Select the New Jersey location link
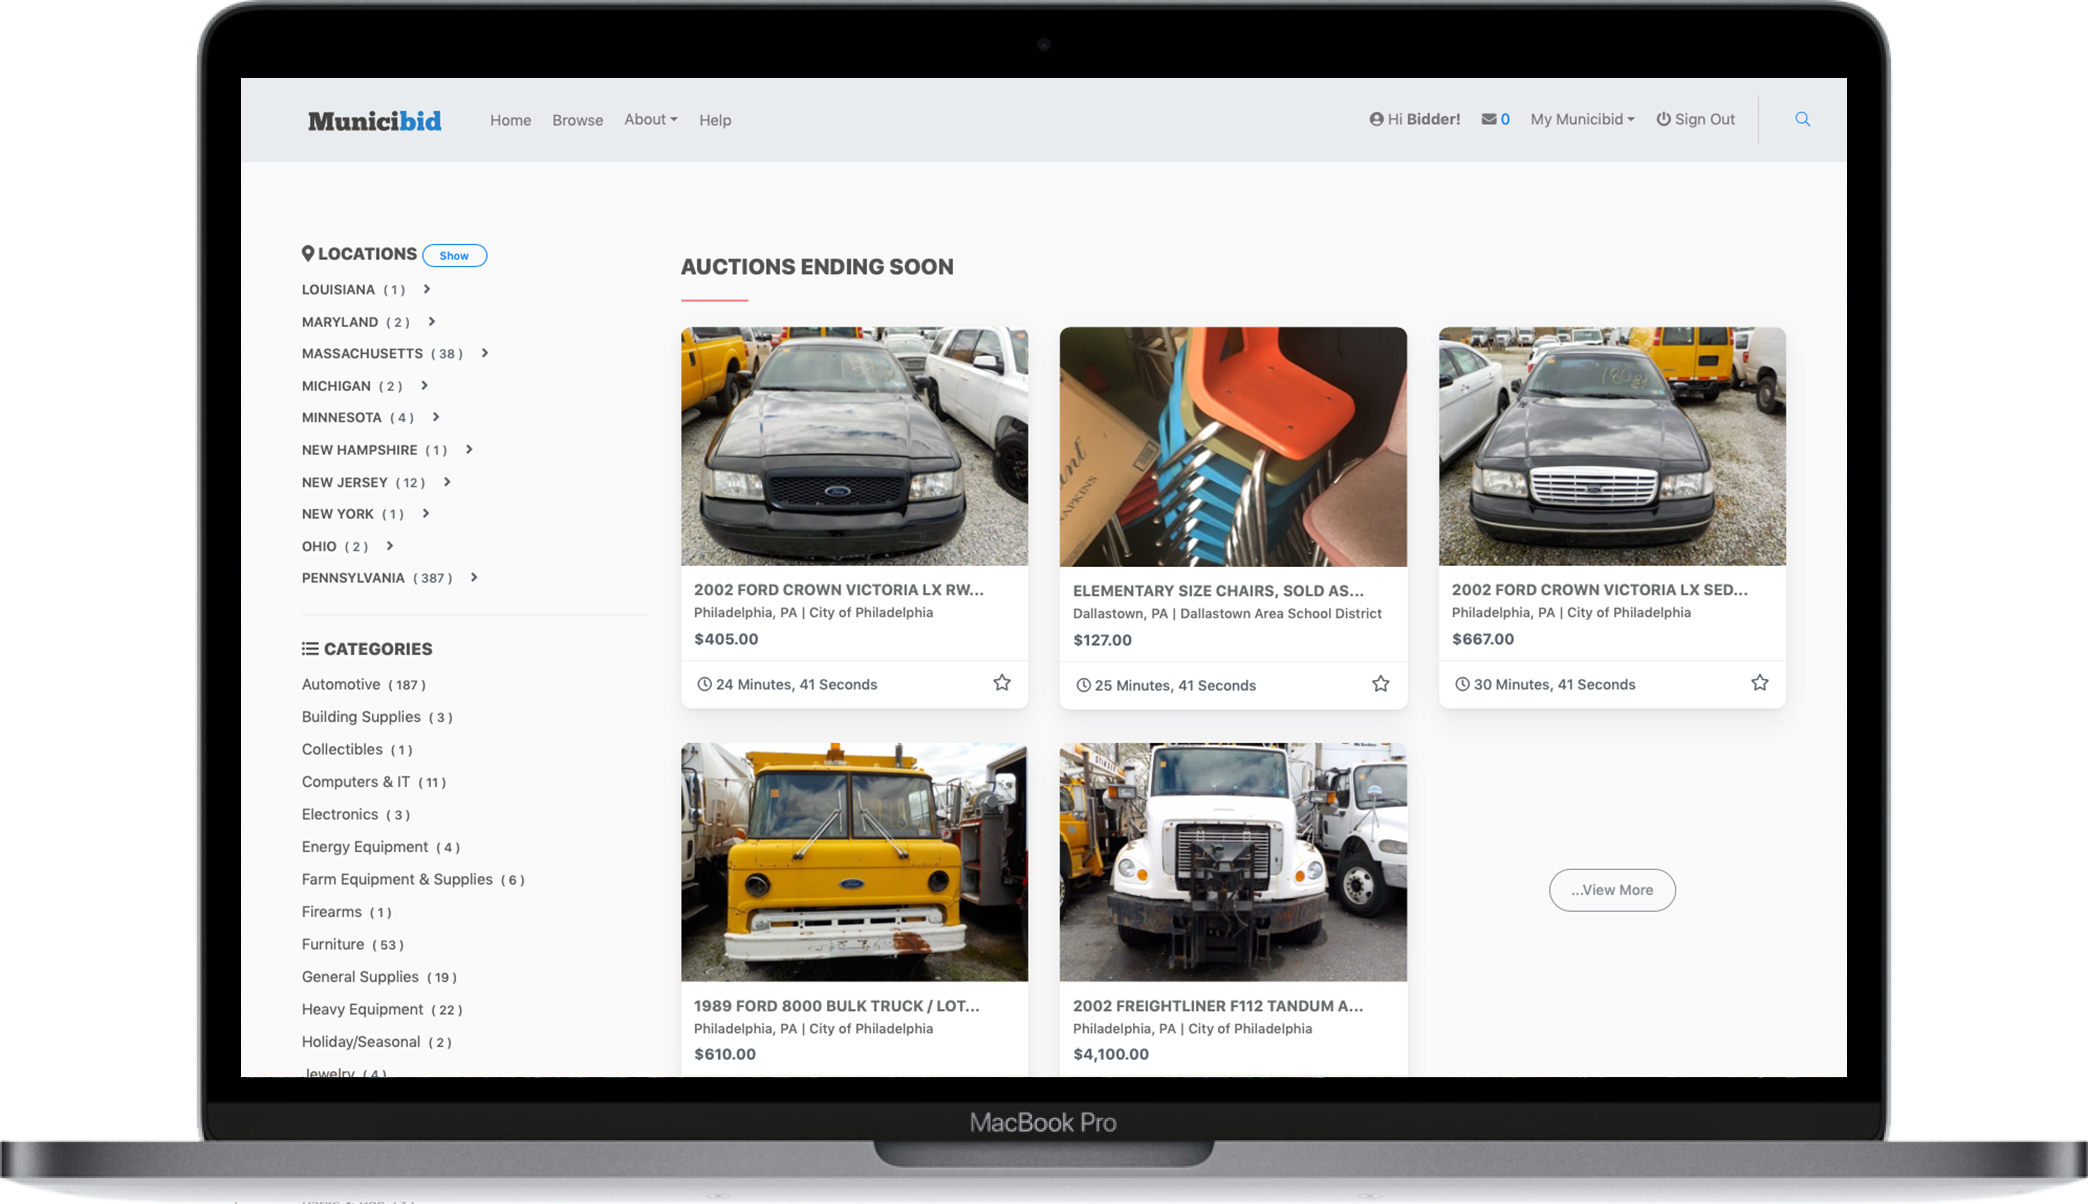The image size is (2088, 1204). (x=344, y=482)
